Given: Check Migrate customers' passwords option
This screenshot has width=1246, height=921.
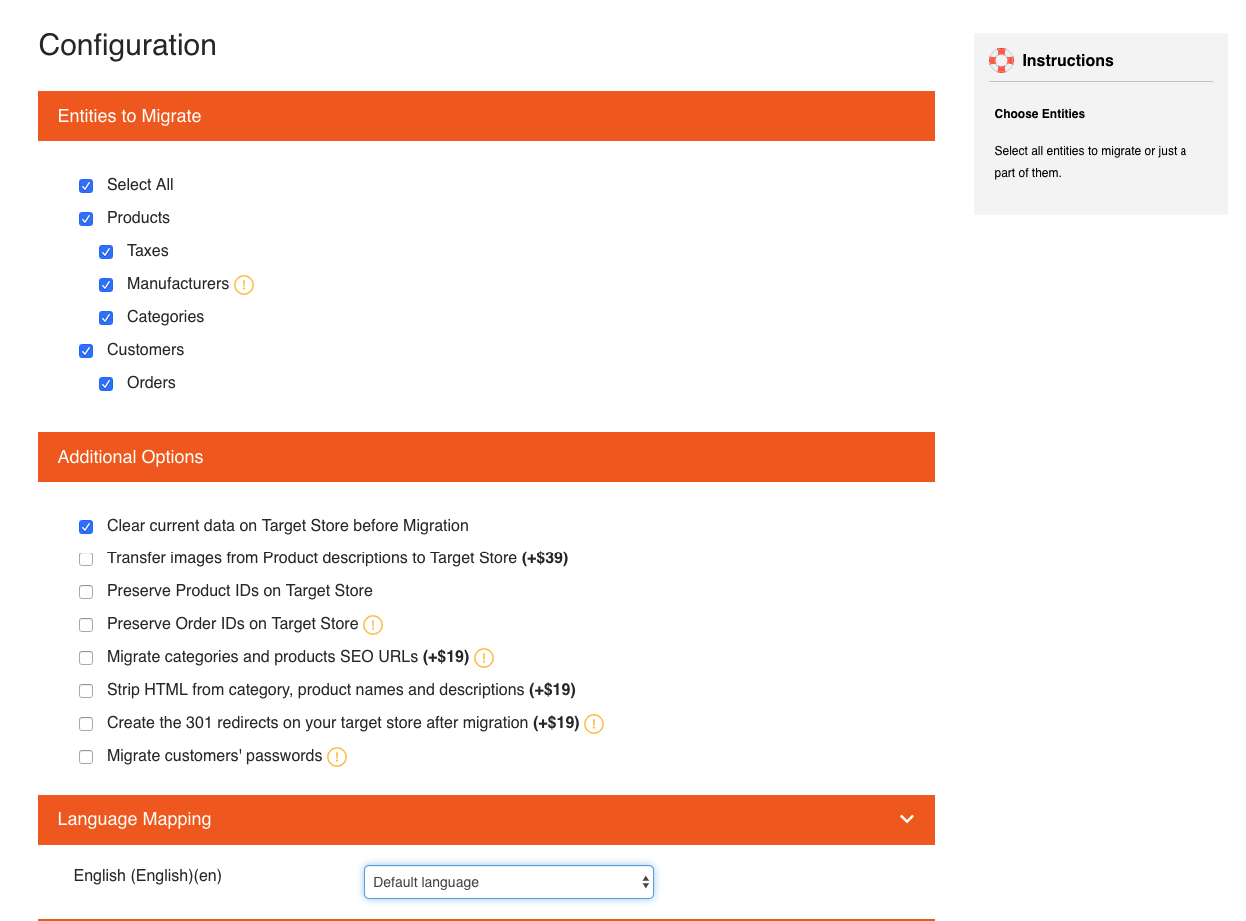Looking at the screenshot, I should pyautogui.click(x=86, y=757).
